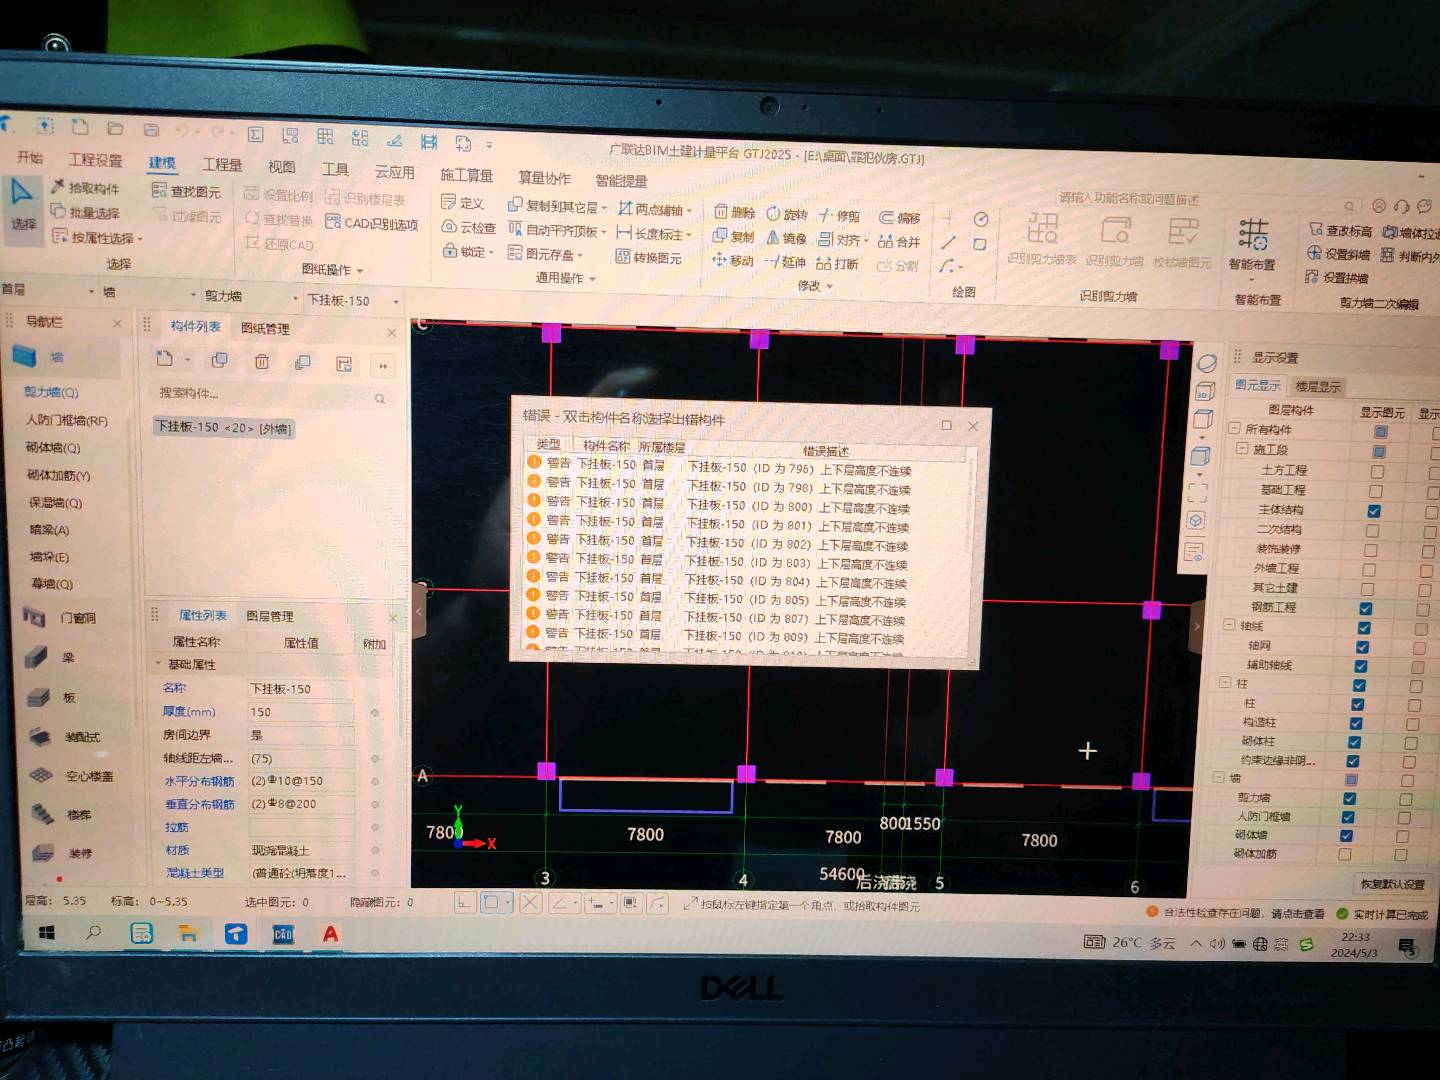1440x1080 pixels.
Task: Toggle 辅助轴线 display checkbox
Action: coord(1360,666)
